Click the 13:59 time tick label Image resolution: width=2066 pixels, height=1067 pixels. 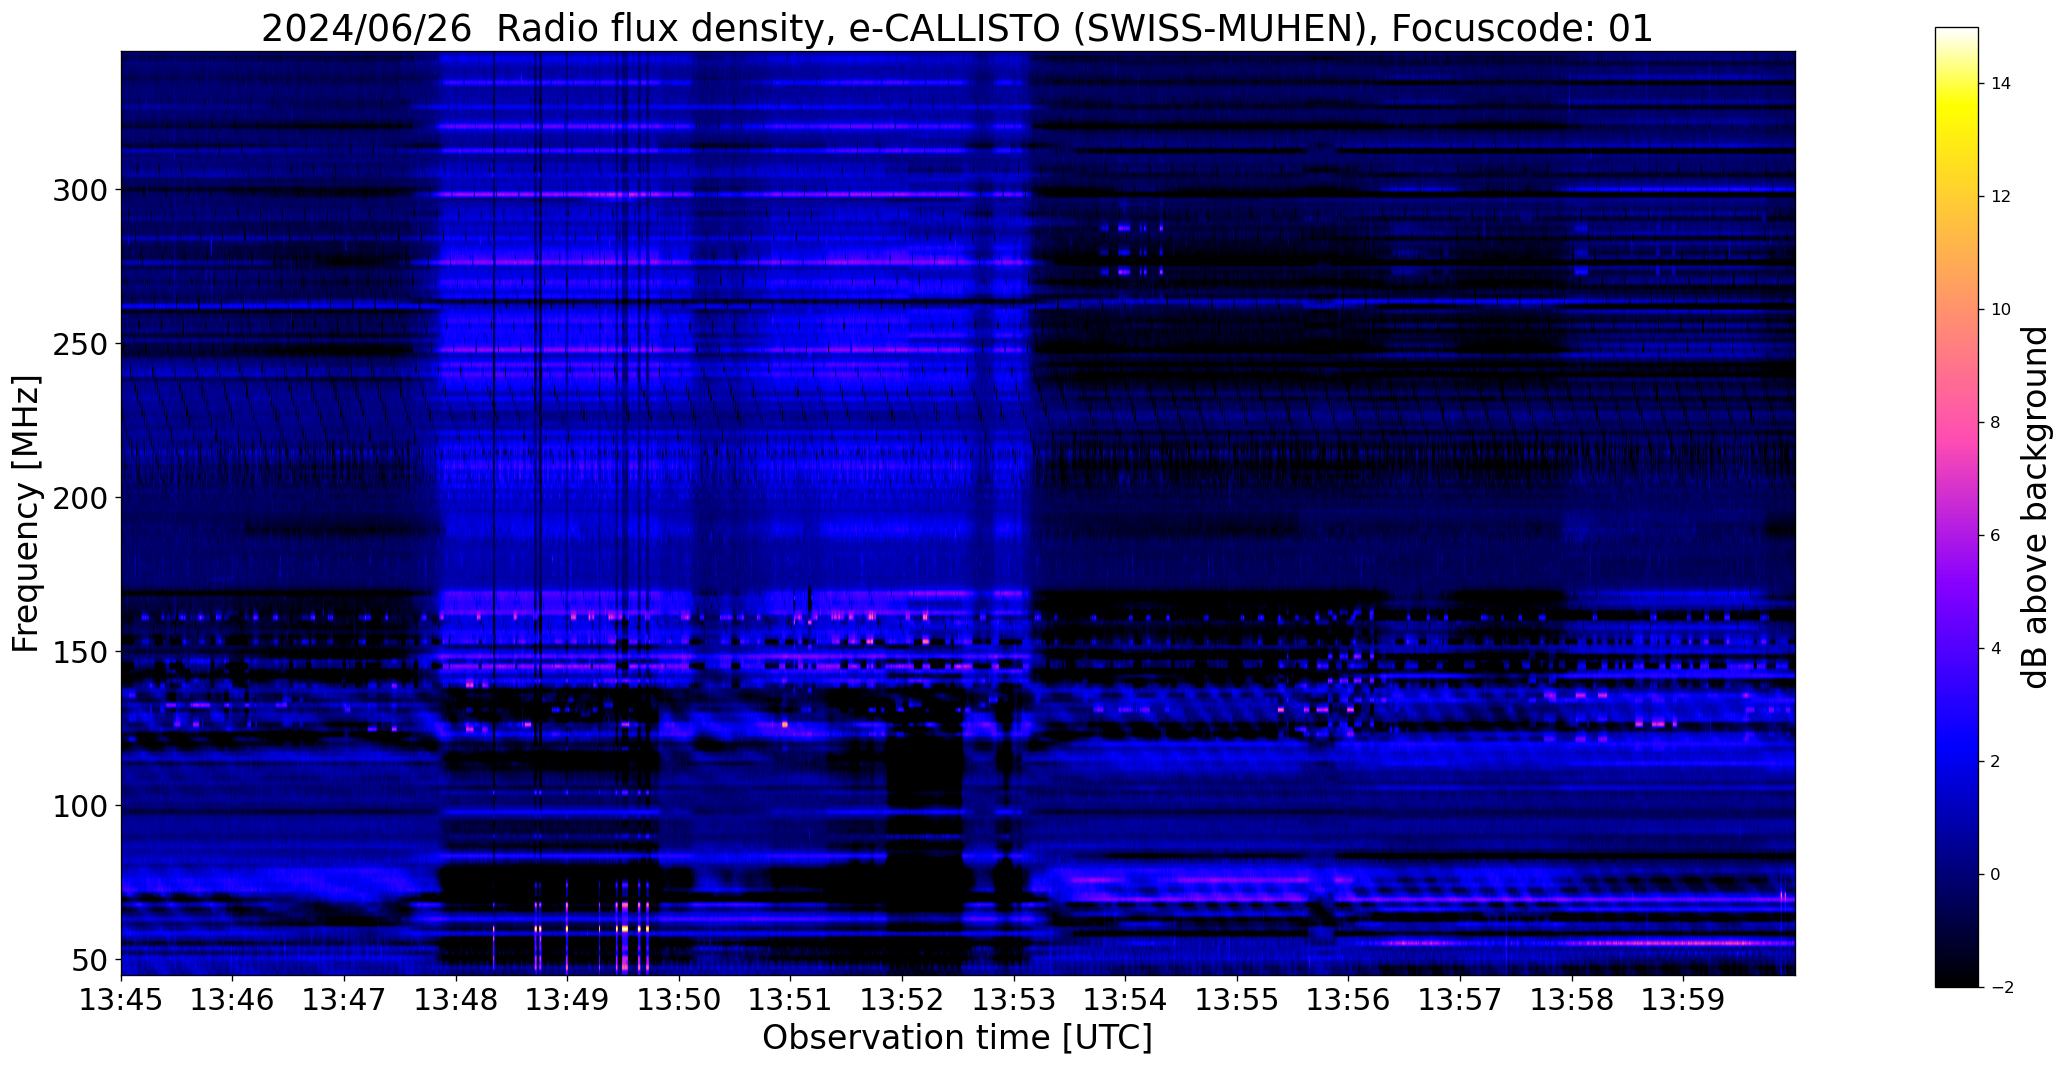1683,999
